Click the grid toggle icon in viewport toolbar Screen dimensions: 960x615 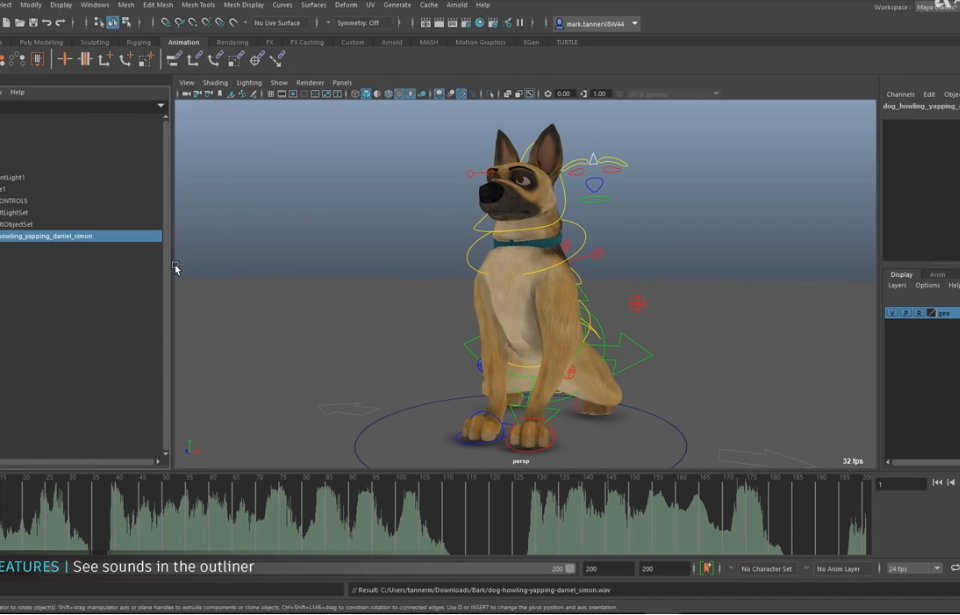point(271,94)
